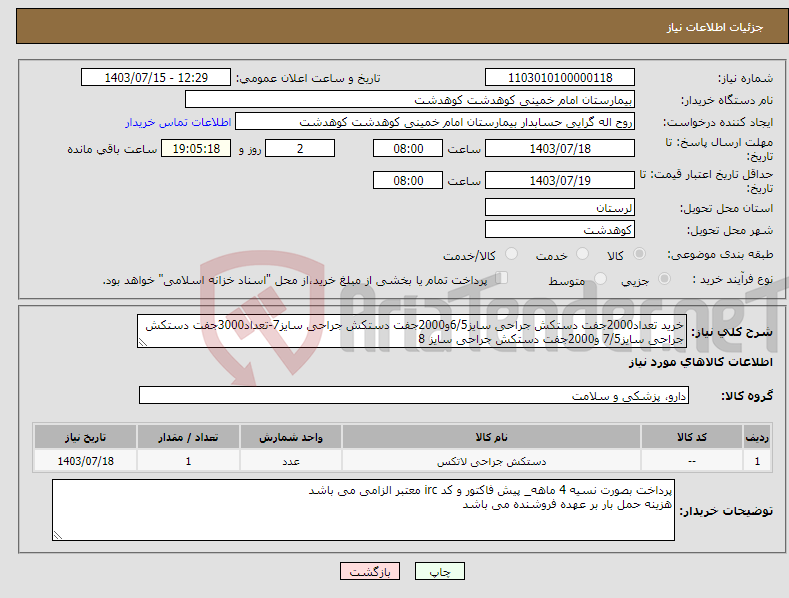Click the deadline hour 08:00 field beside 1403/07/18
Image resolution: width=789 pixels, height=598 pixels.
pyautogui.click(x=408, y=148)
